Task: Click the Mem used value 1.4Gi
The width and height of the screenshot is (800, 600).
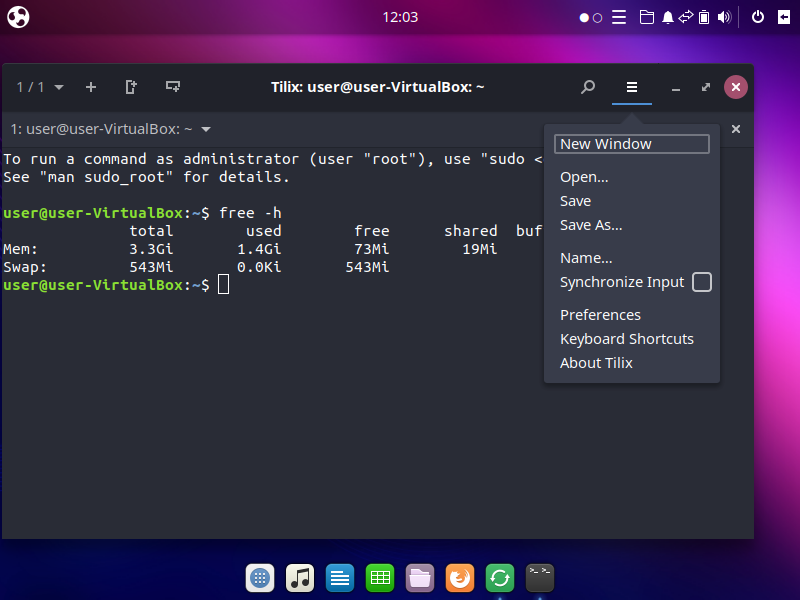Action: coord(259,249)
